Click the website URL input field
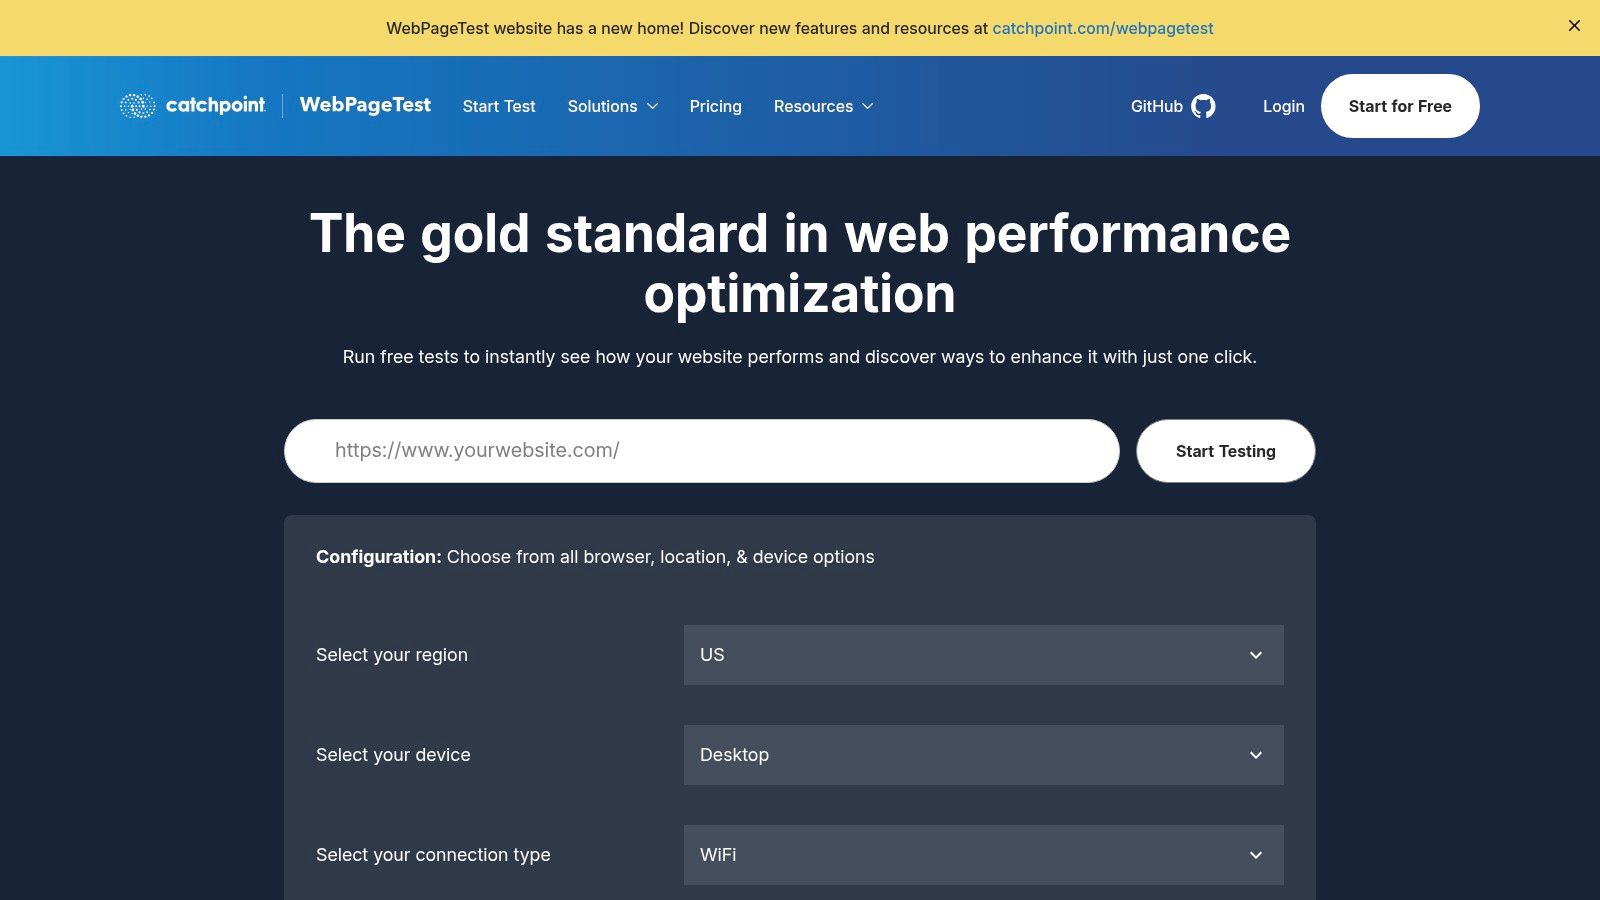The image size is (1600, 900). [700, 450]
